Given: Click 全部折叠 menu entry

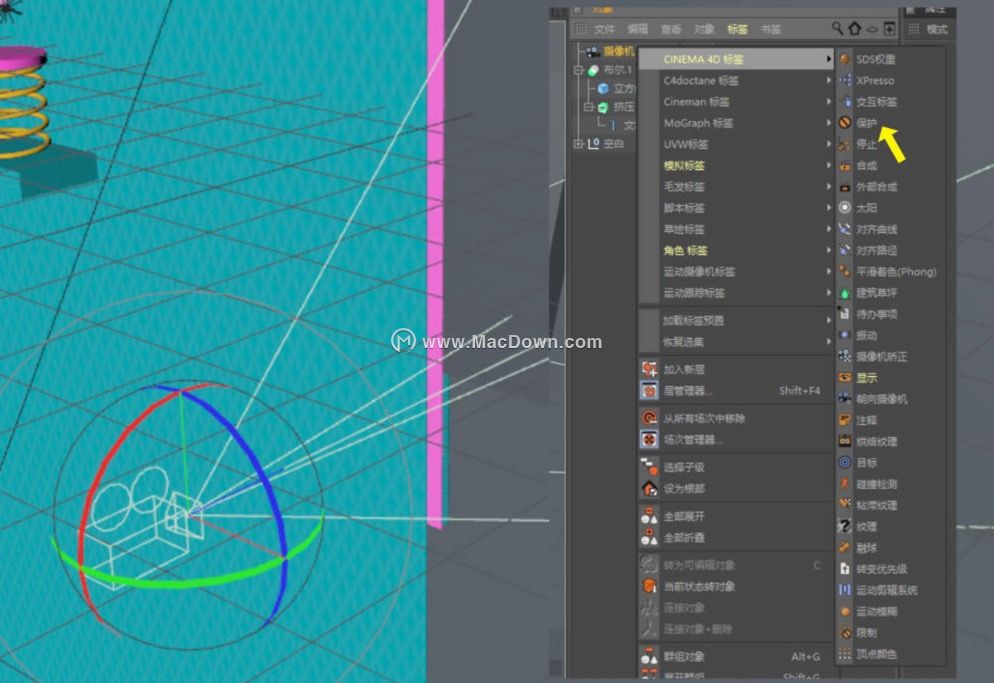Looking at the screenshot, I should (x=736, y=538).
